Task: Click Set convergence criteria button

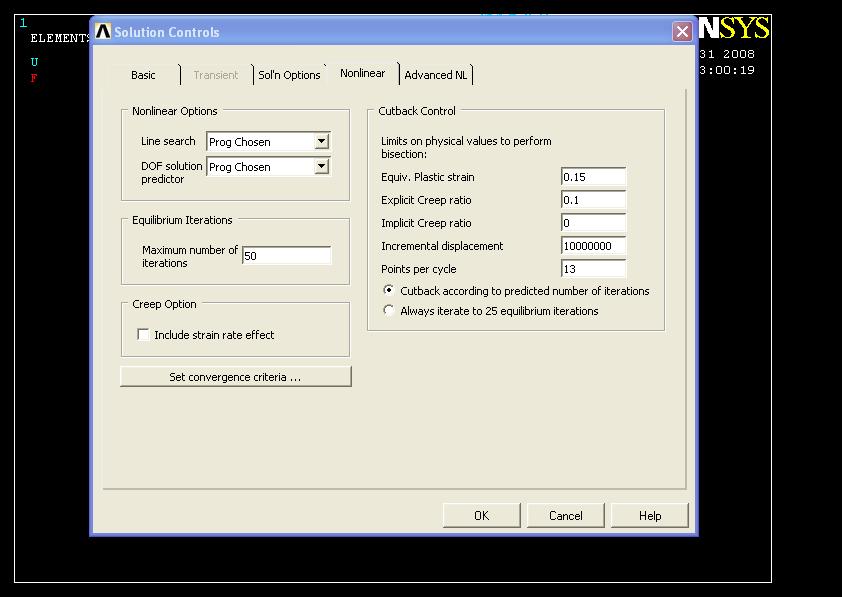Action: [x=235, y=377]
